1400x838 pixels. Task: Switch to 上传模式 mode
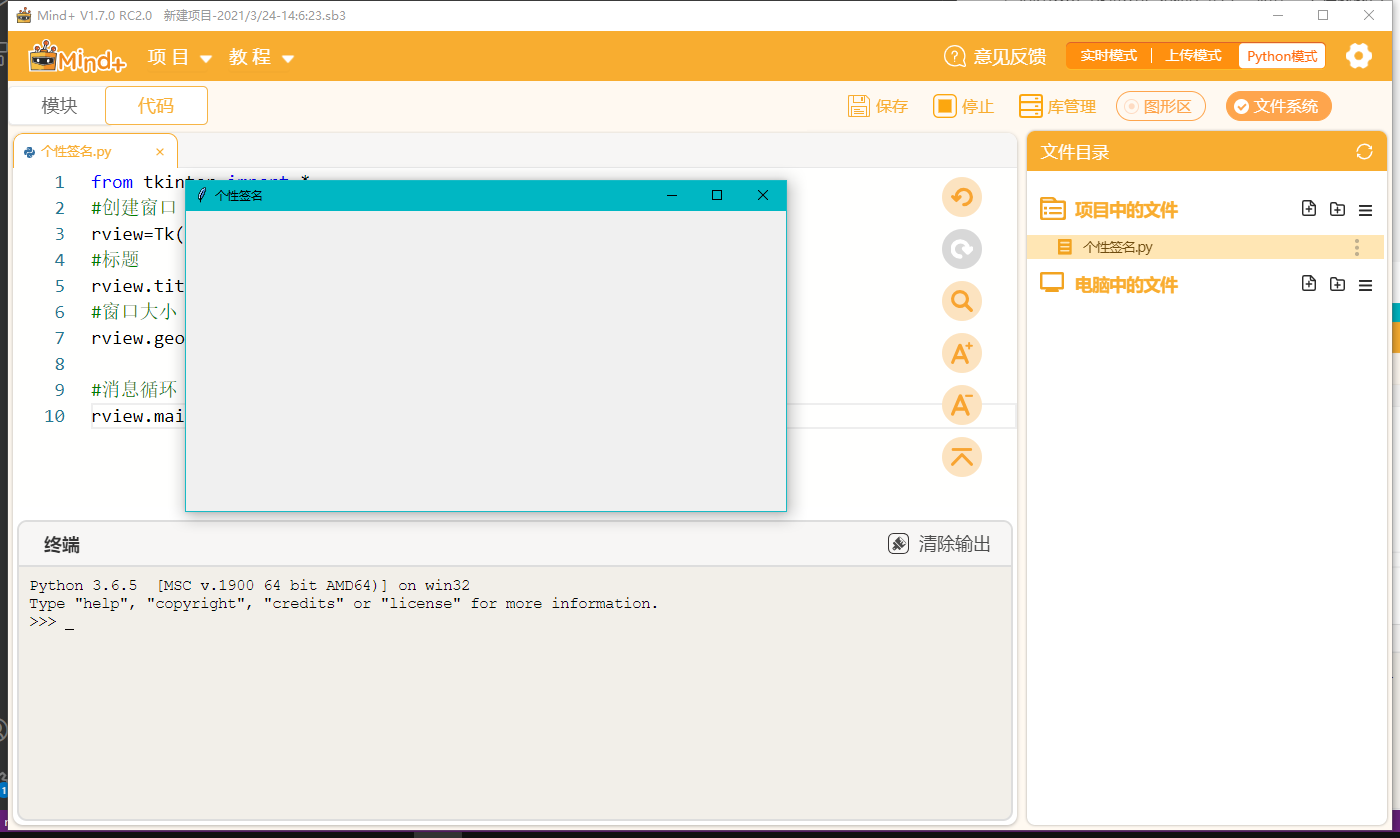(x=1193, y=56)
